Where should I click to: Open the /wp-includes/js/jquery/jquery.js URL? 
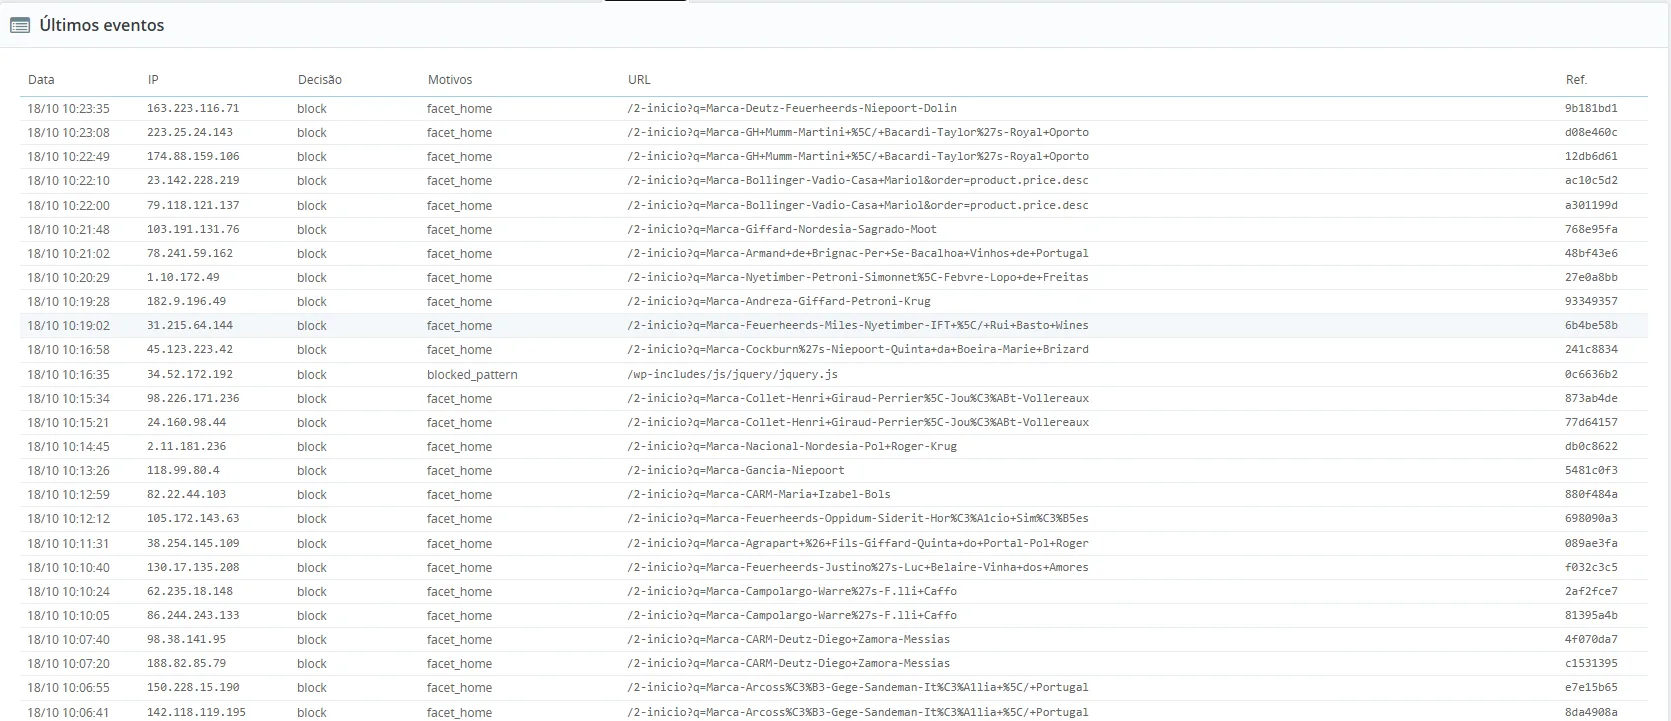(x=733, y=374)
